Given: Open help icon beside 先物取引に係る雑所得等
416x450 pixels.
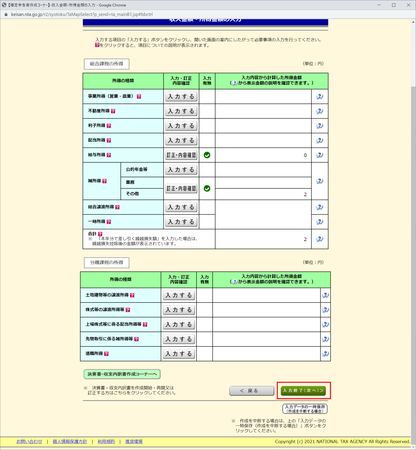Looking at the screenshot, I should click(x=137, y=339).
